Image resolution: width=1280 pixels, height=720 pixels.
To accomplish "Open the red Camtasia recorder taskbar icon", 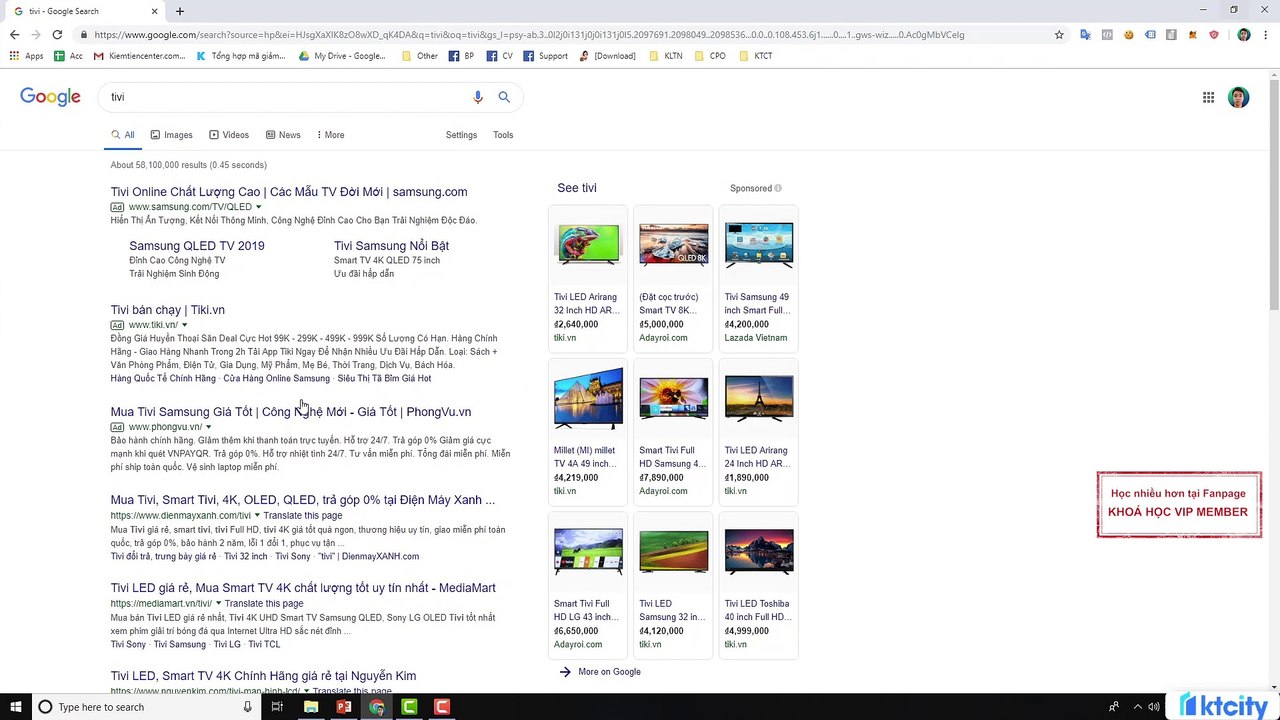I will point(442,707).
